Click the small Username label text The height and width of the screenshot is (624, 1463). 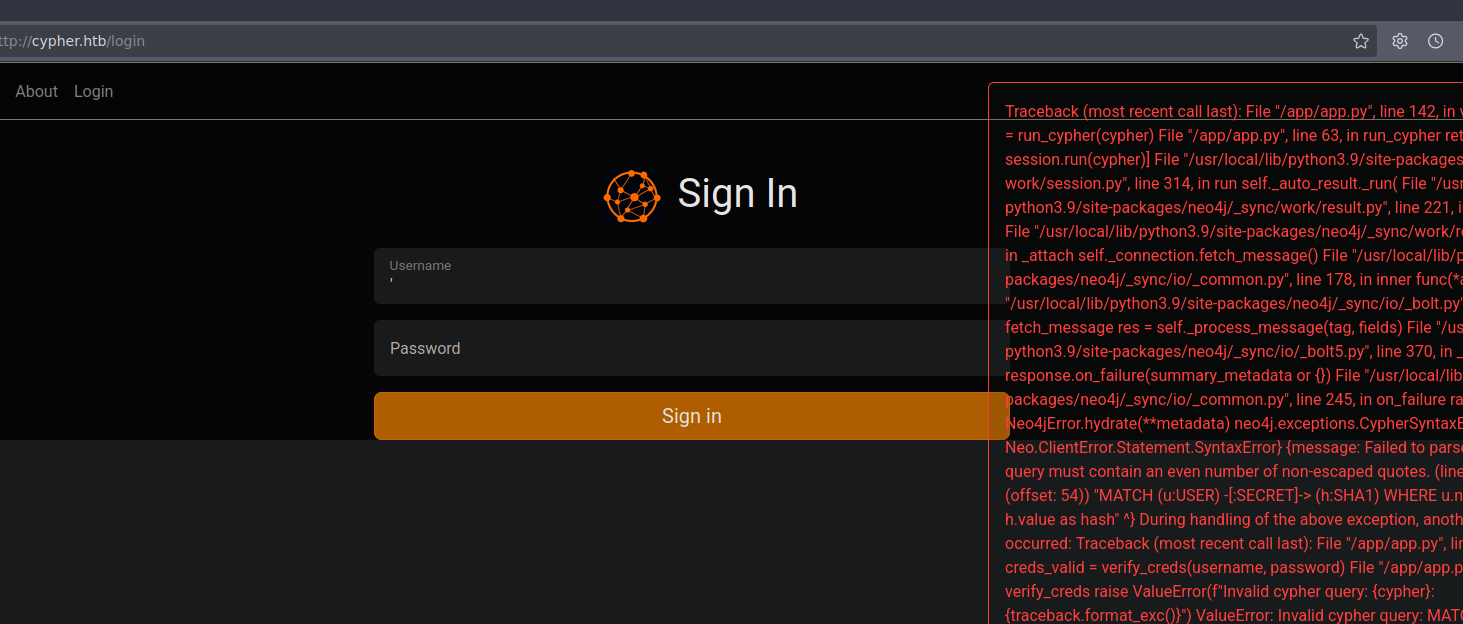coord(420,266)
